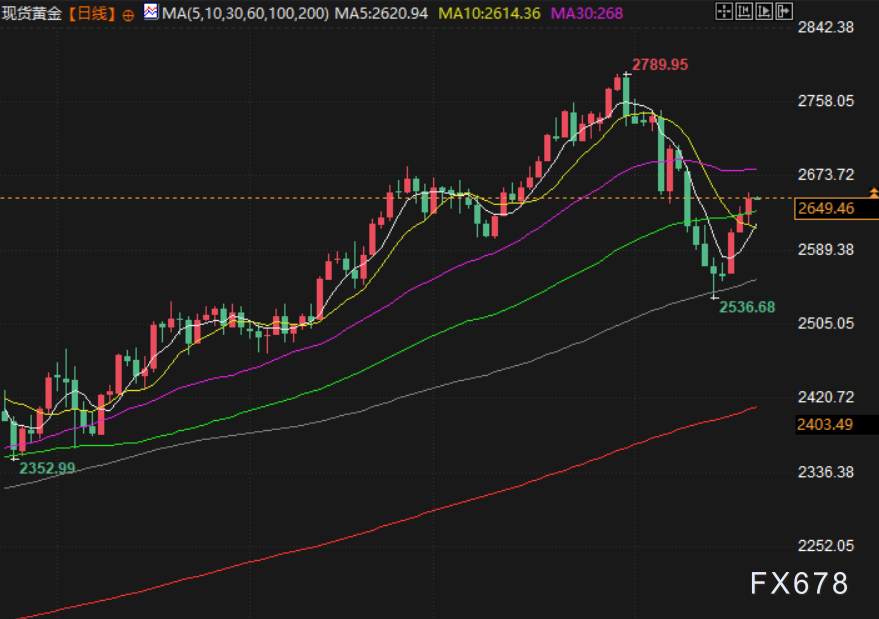This screenshot has height=619, width=879.
Task: Click the orange double-arrow price marker
Action: pos(873,191)
